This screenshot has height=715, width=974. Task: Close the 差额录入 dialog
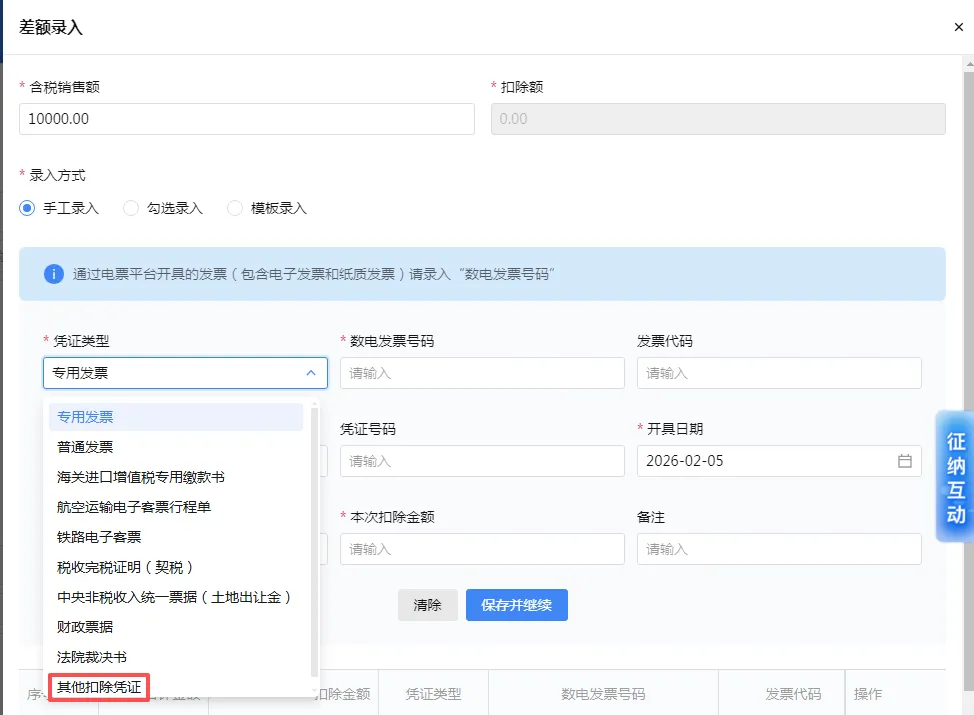[x=958, y=27]
